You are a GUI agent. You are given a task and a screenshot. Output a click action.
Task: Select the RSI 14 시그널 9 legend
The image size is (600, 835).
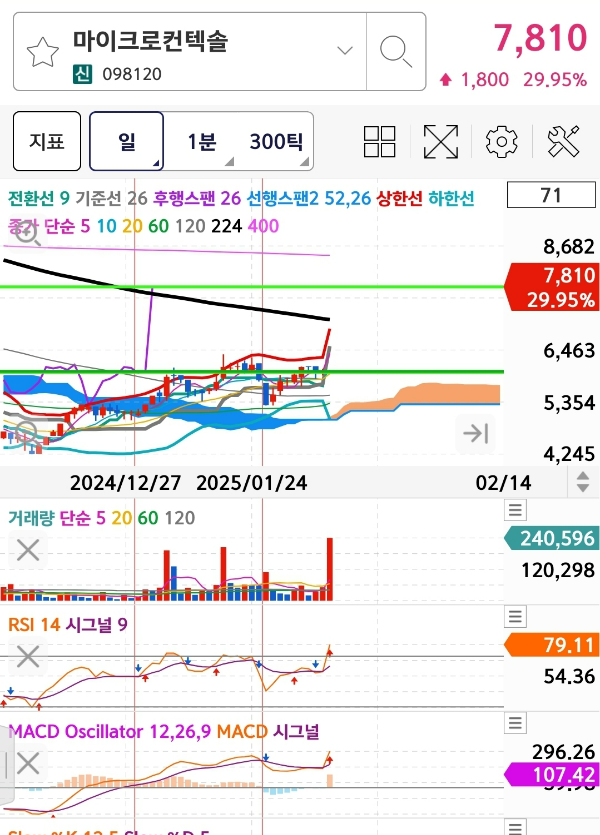68,624
